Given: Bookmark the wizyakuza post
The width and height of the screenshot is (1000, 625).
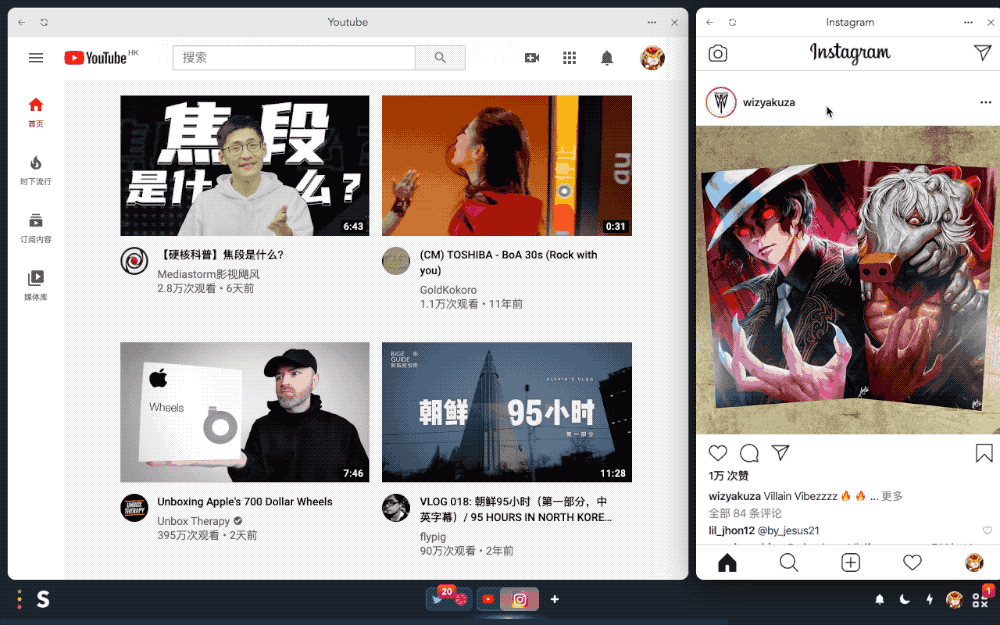Looking at the screenshot, I should [x=984, y=453].
